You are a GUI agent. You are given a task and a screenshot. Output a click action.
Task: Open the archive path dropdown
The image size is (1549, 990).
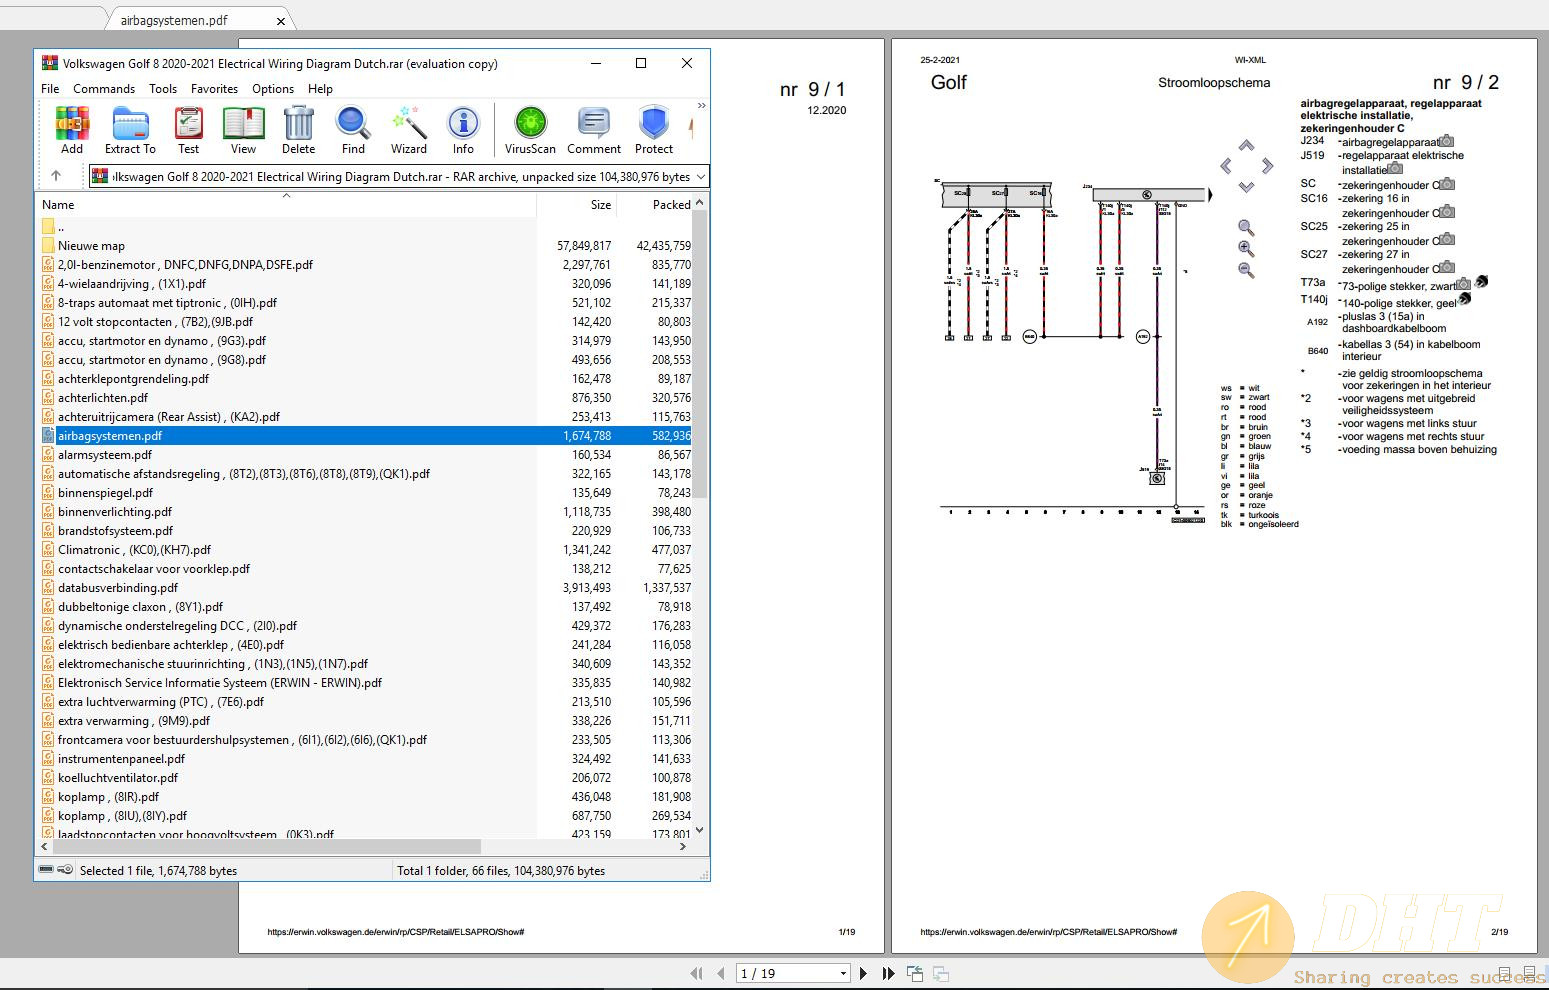pos(701,176)
